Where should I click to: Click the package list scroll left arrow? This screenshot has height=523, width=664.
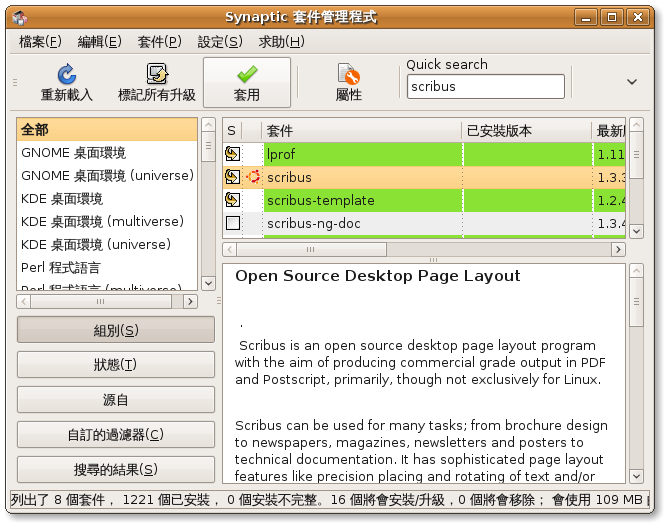tap(230, 249)
